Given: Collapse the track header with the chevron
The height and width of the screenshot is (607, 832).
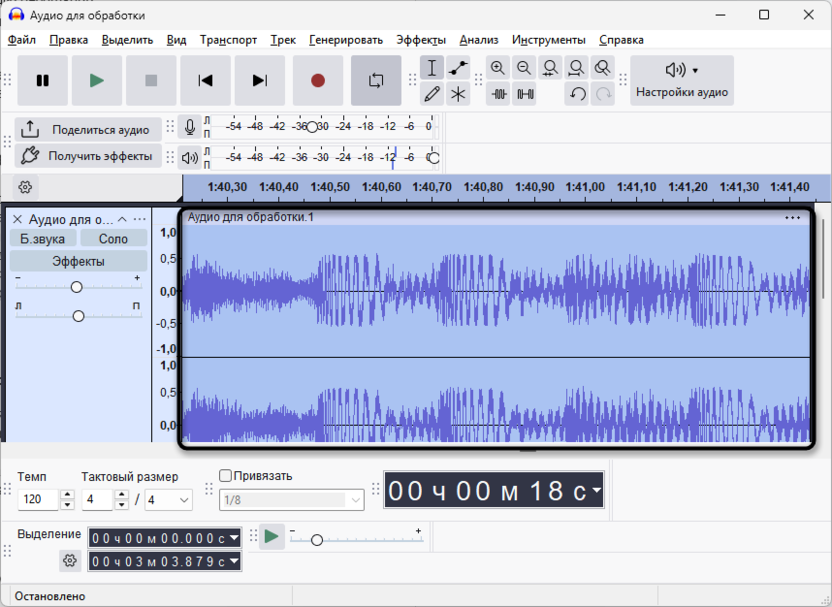Looking at the screenshot, I should 123,218.
